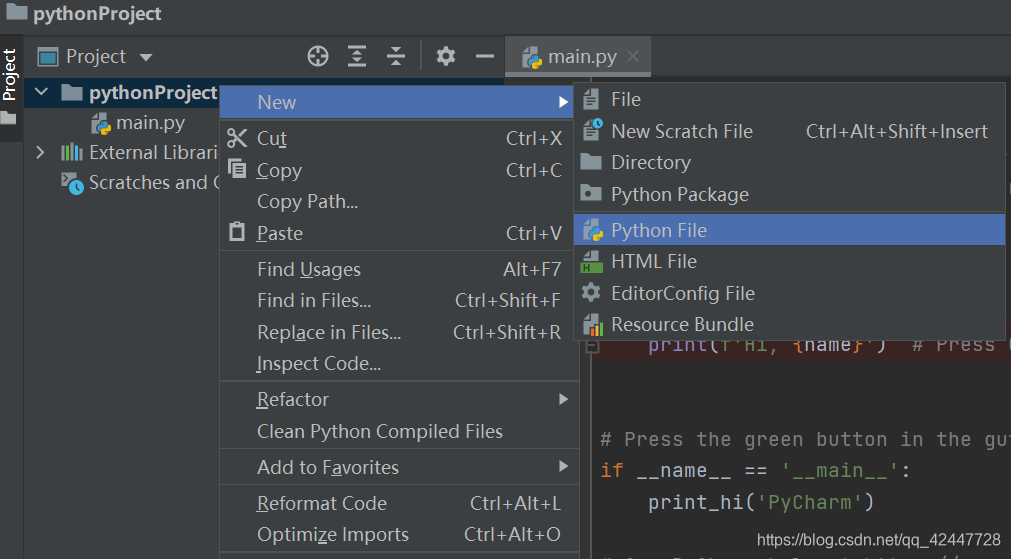Screen dimensions: 1011x559
Task: Open Project panel settings gear
Action: [x=446, y=57]
